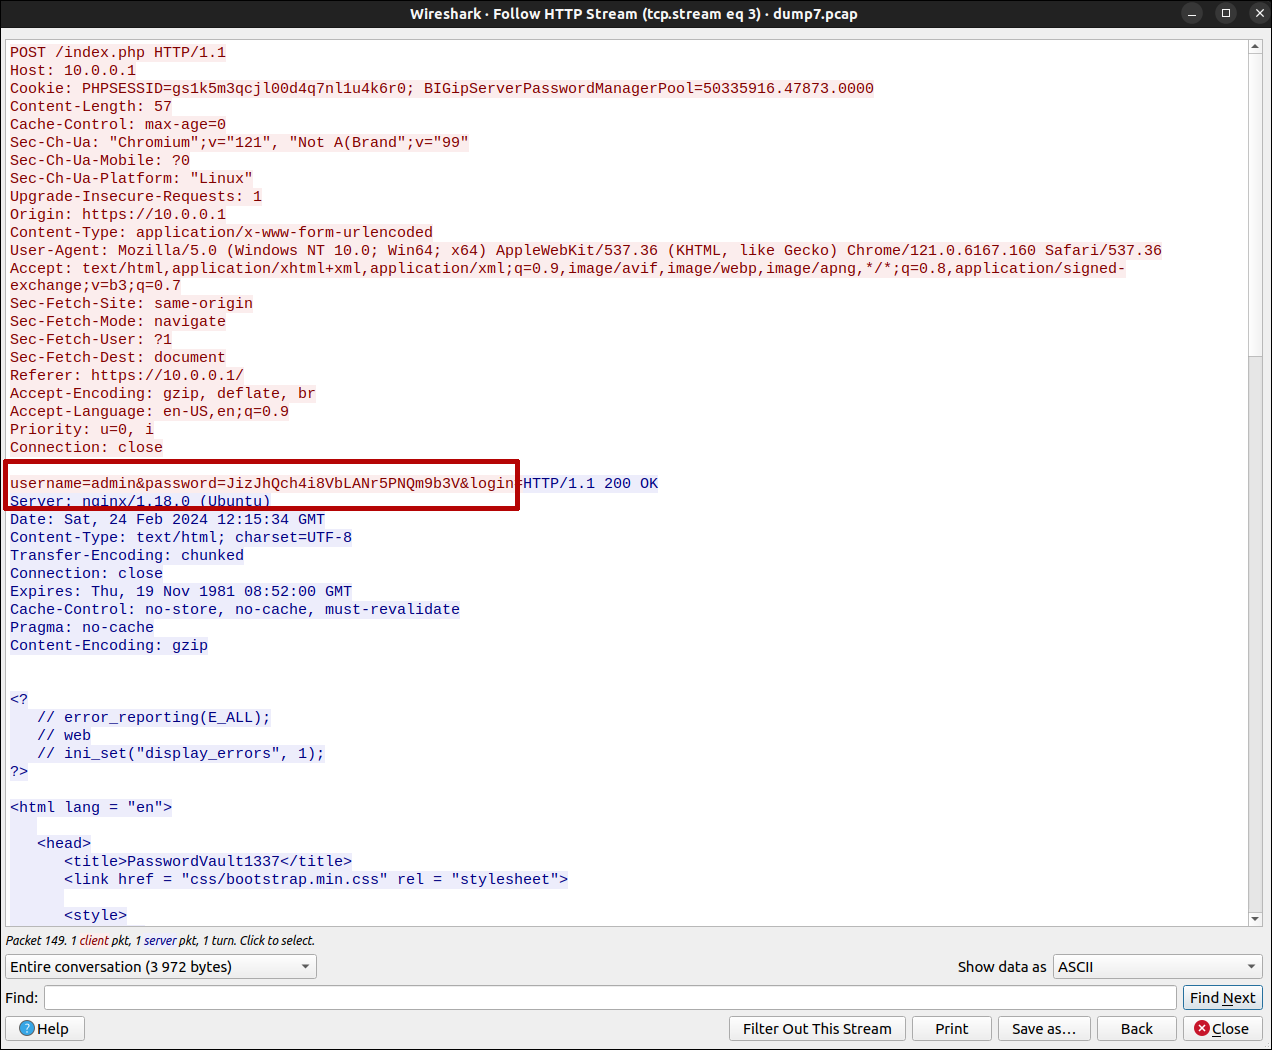Viewport: 1272px width, 1050px height.
Task: Focus the Find text input field
Action: pyautogui.click(x=610, y=997)
